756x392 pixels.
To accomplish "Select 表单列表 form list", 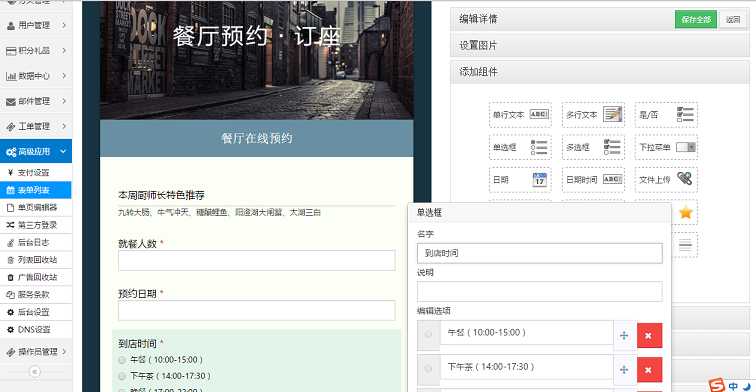I will (36, 190).
